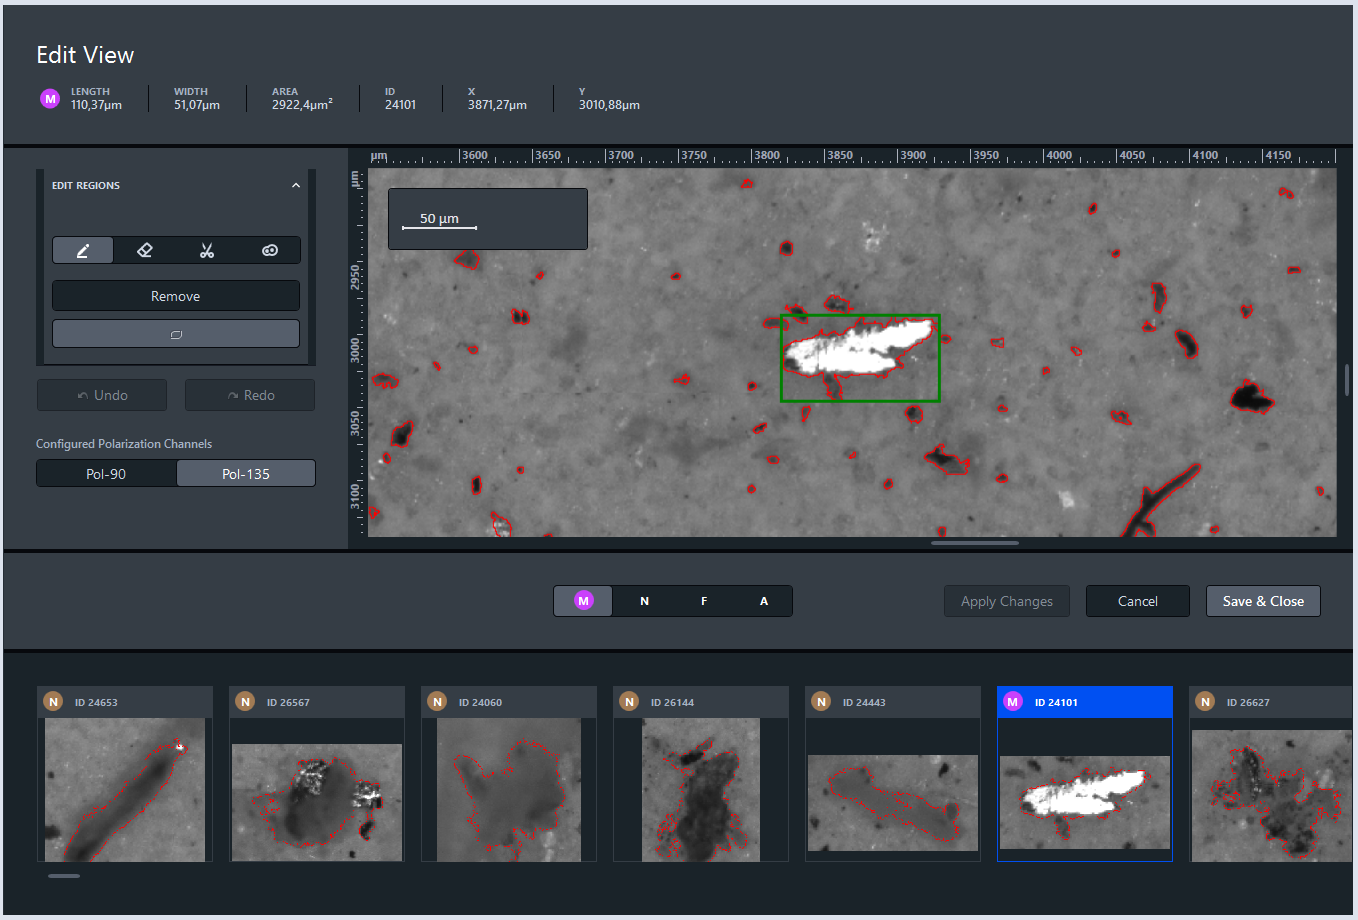Select the merge regions tool

tap(270, 250)
